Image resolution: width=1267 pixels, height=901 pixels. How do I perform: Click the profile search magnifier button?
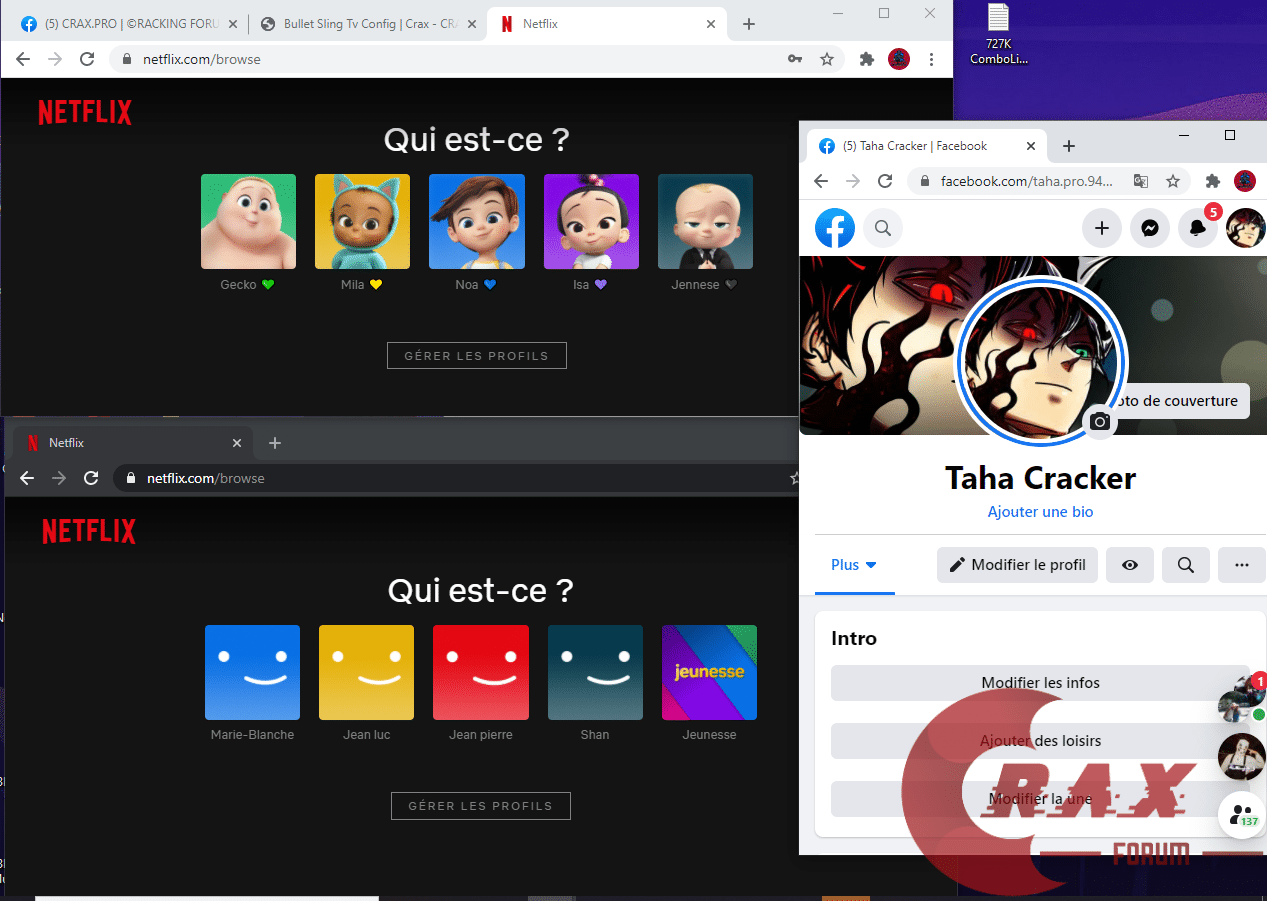(1186, 565)
